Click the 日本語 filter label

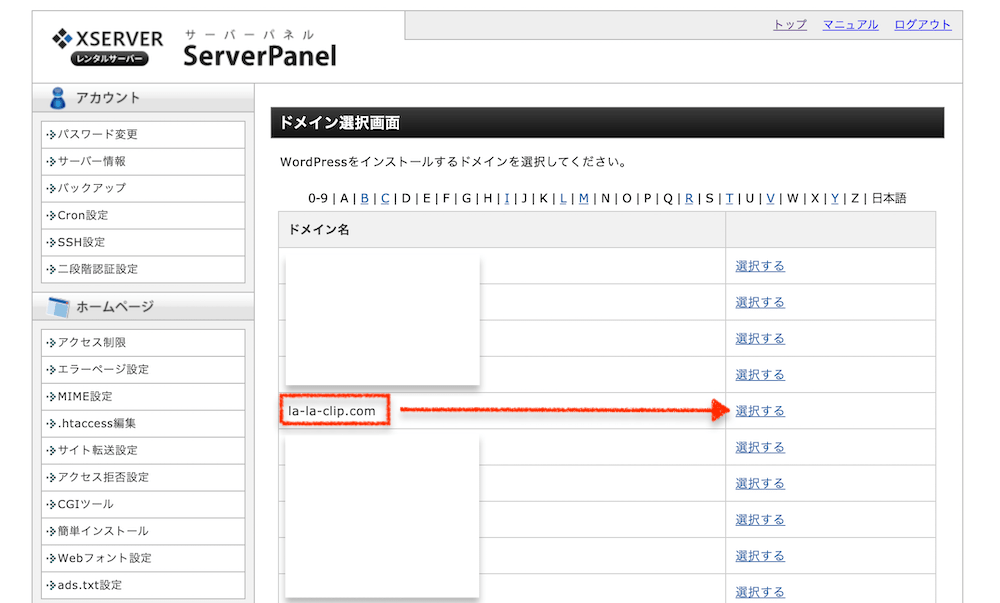coord(889,198)
